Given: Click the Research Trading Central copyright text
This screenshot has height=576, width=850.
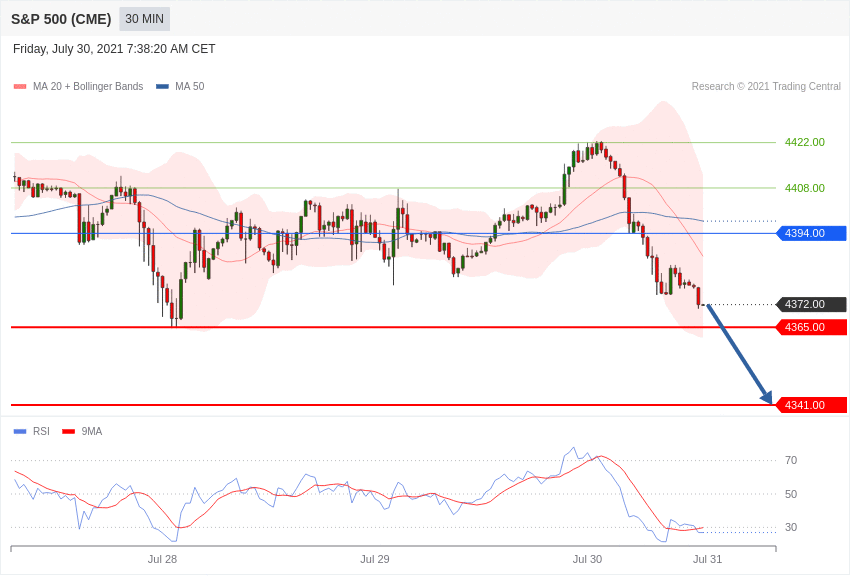Looking at the screenshot, I should (766, 87).
